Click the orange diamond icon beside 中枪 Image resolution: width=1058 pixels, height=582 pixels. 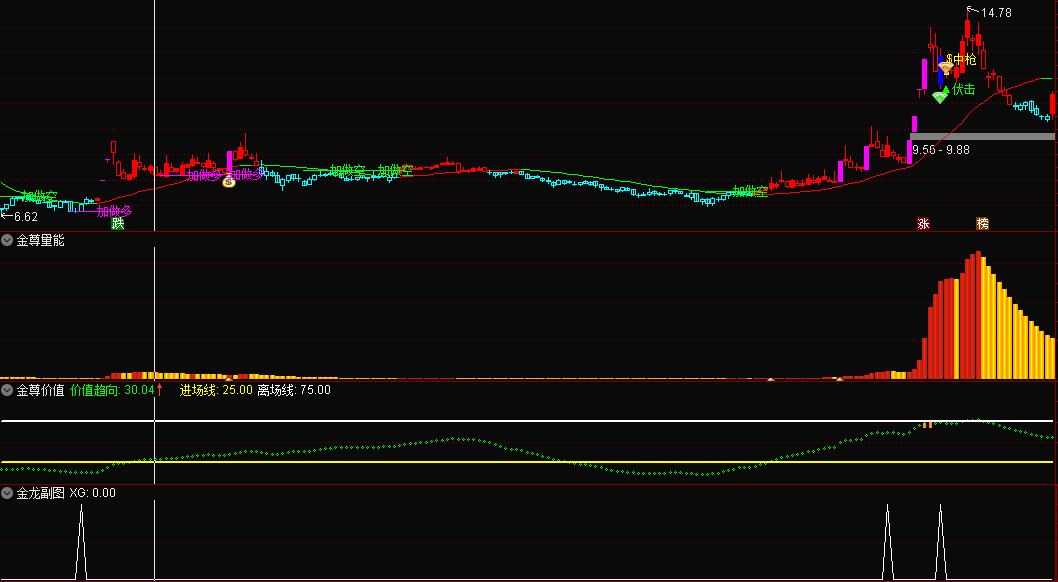[x=945, y=66]
